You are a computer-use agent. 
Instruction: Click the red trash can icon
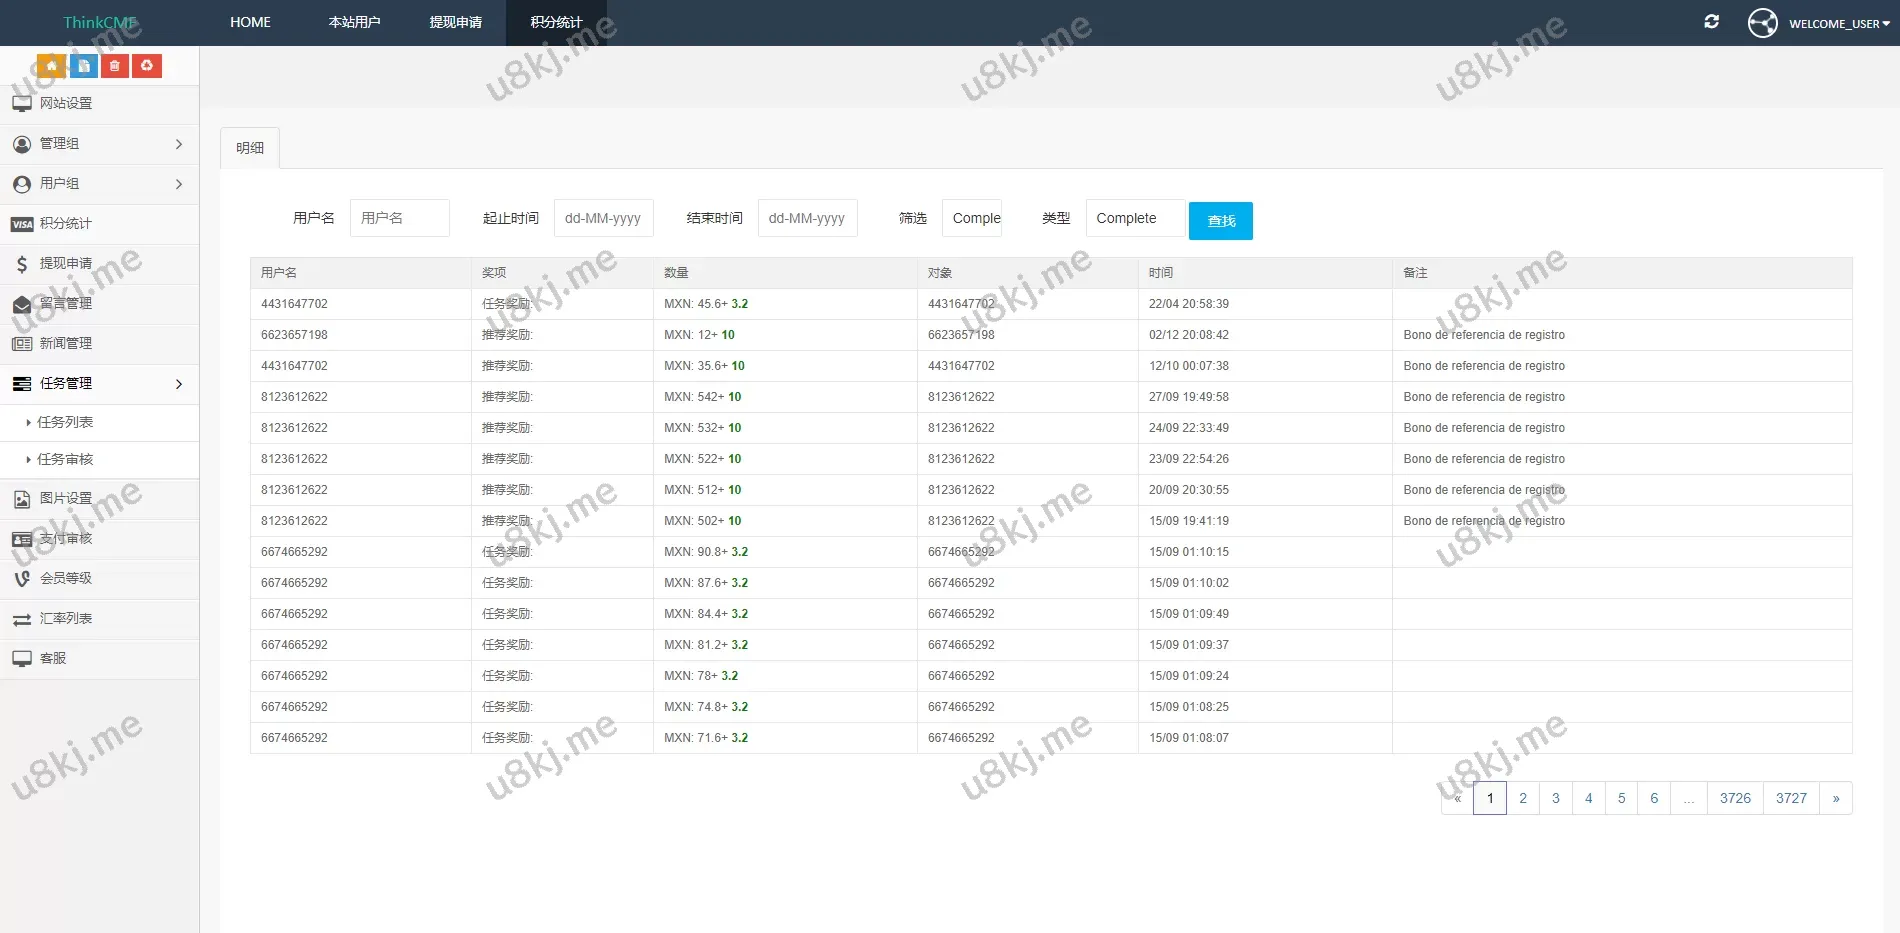(115, 66)
